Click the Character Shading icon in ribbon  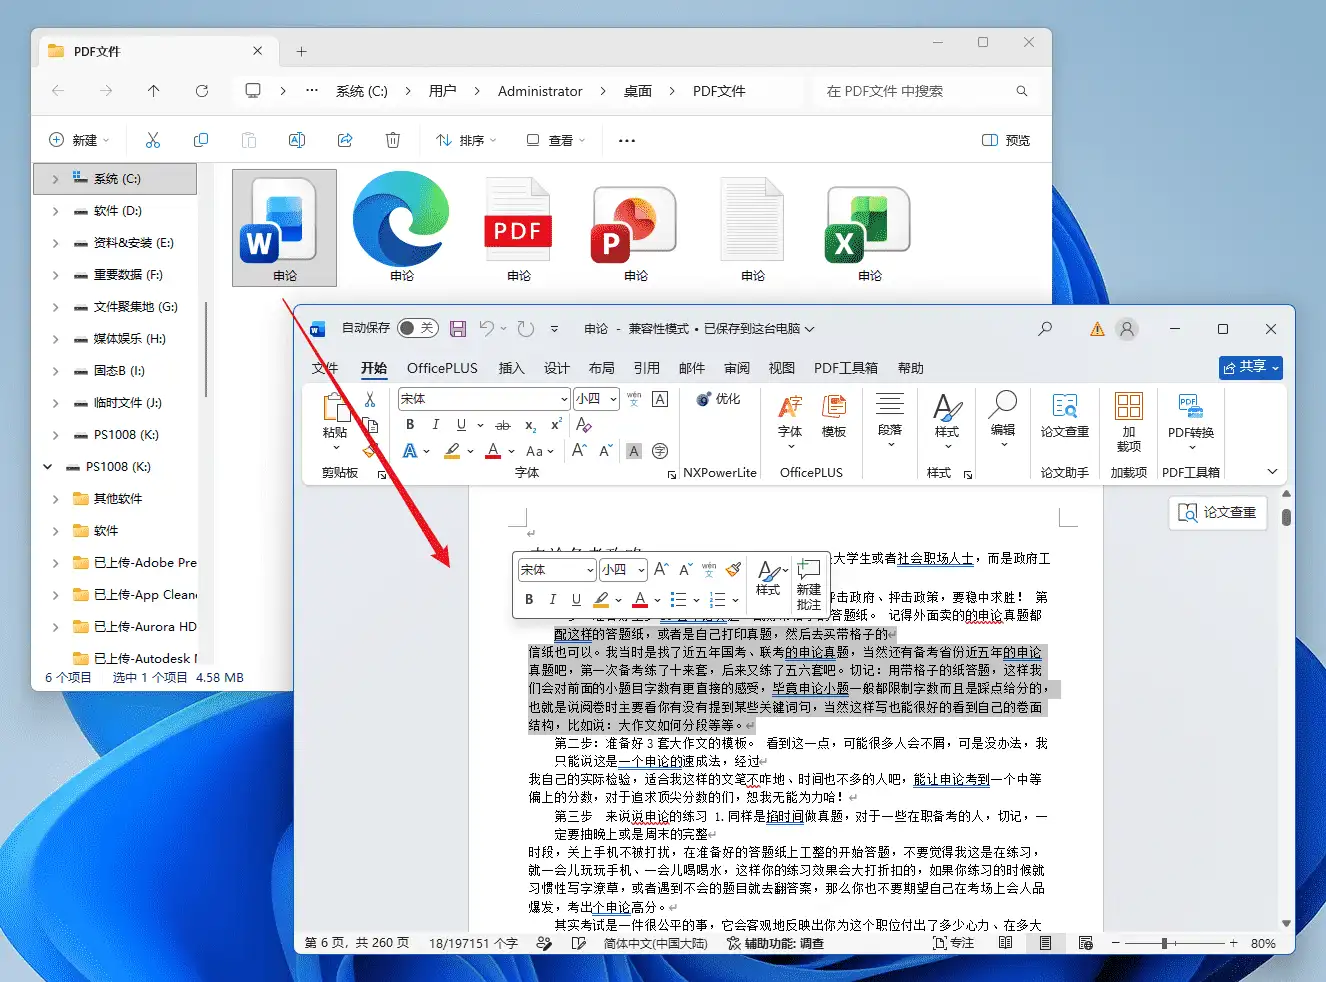(x=634, y=451)
